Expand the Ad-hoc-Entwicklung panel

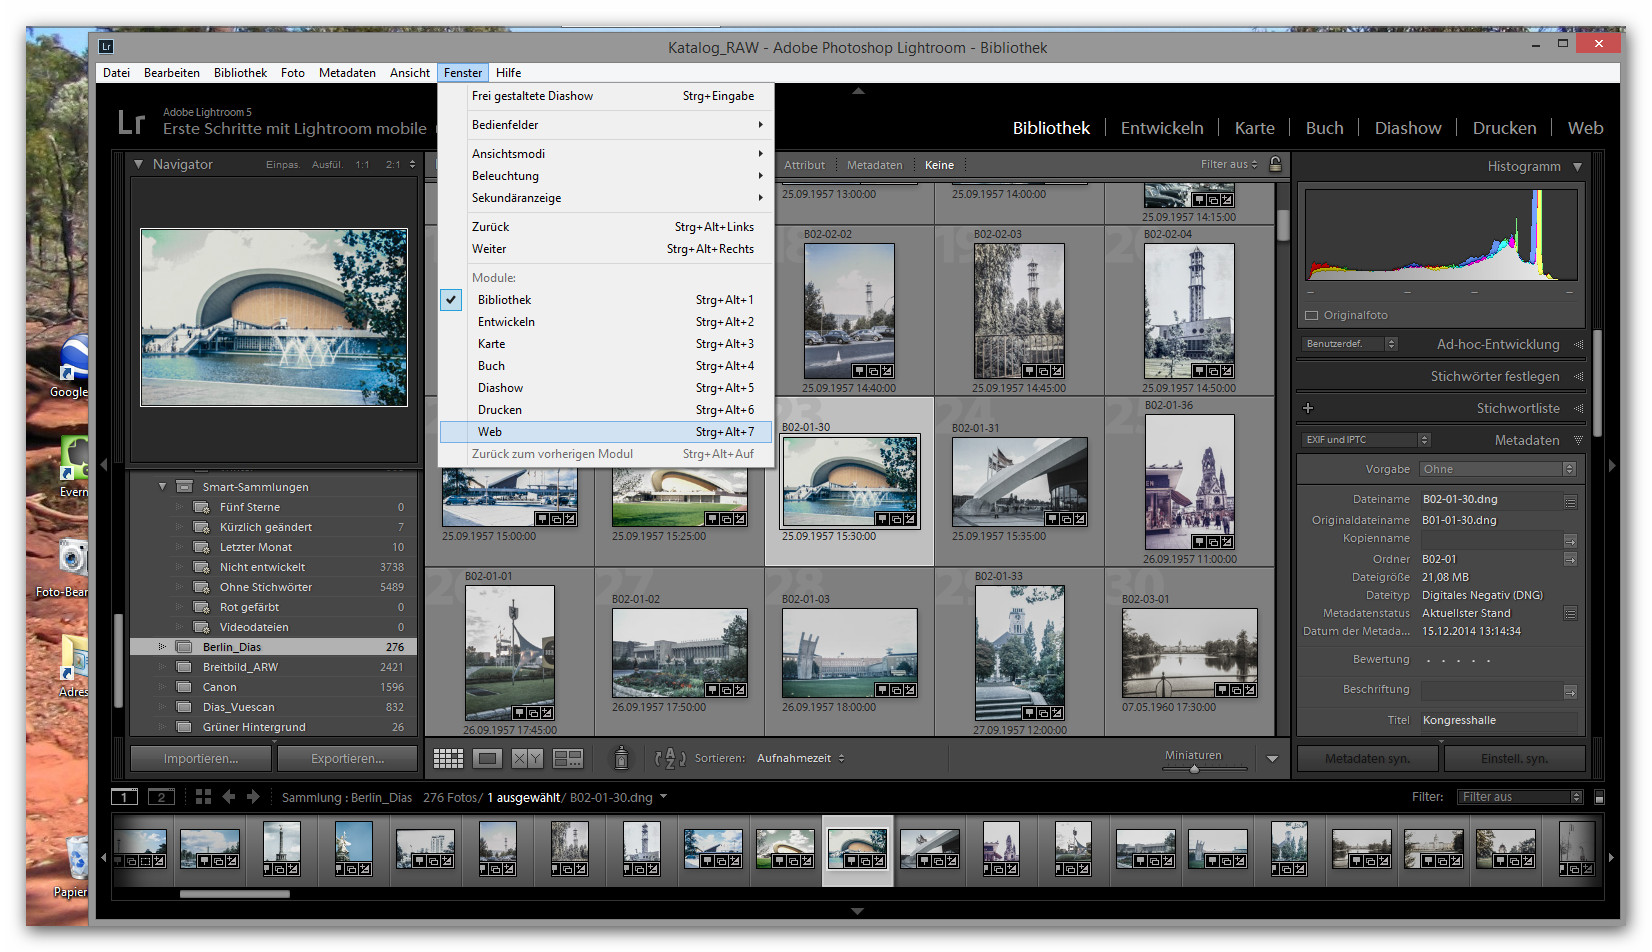tap(1578, 344)
